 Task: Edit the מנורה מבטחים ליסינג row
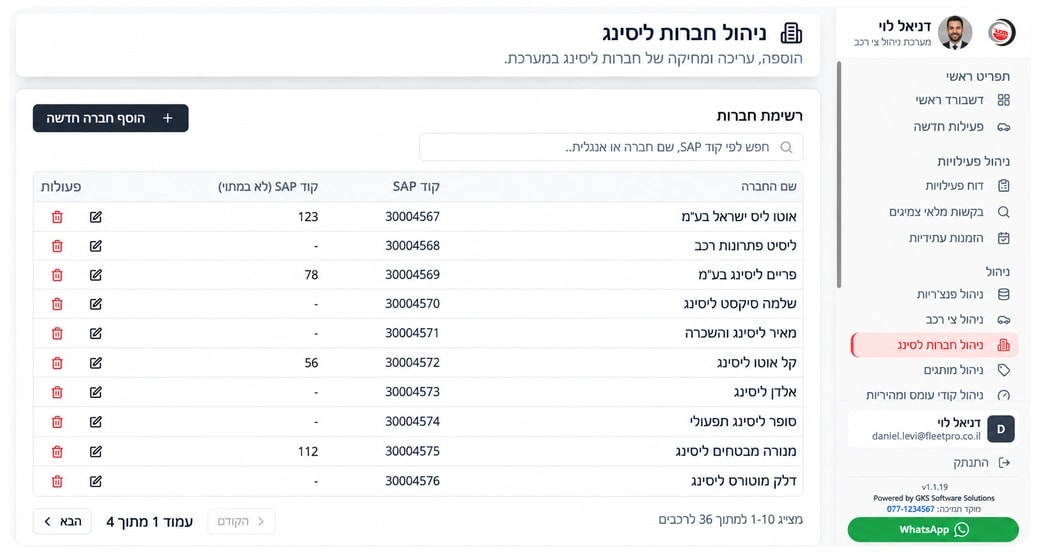pos(96,451)
